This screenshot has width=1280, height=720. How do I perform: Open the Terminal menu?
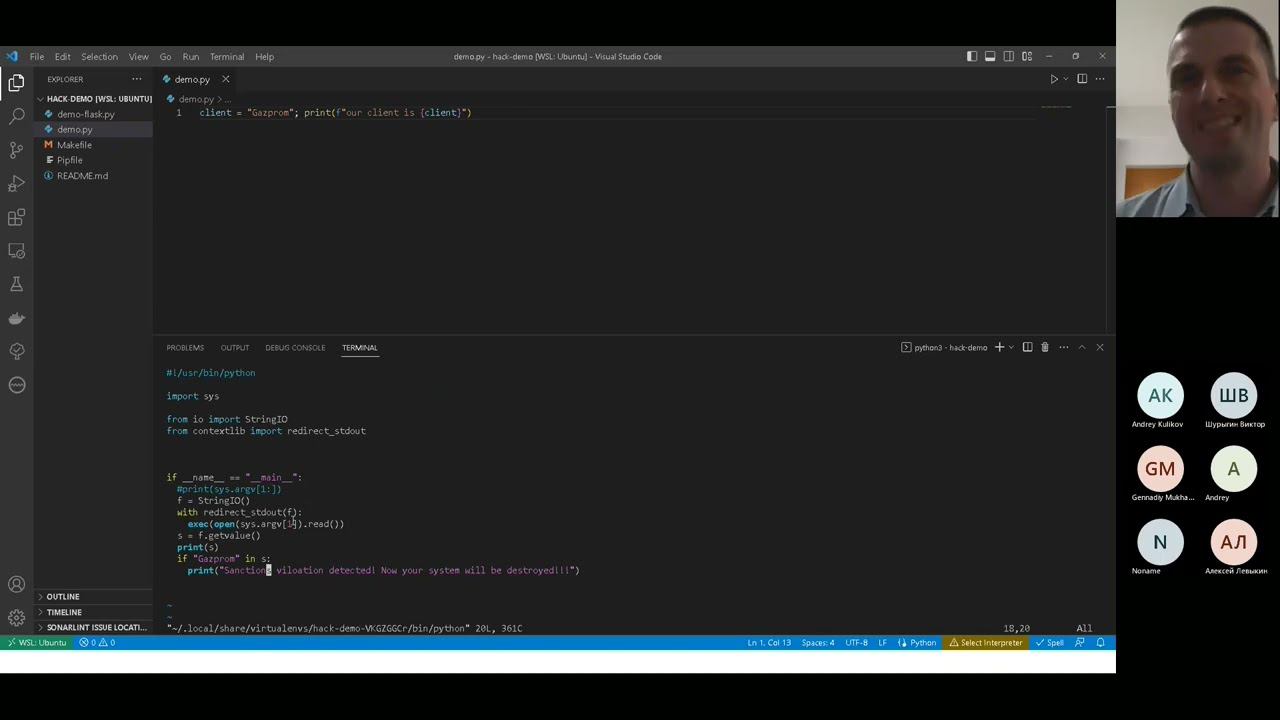coord(227,56)
